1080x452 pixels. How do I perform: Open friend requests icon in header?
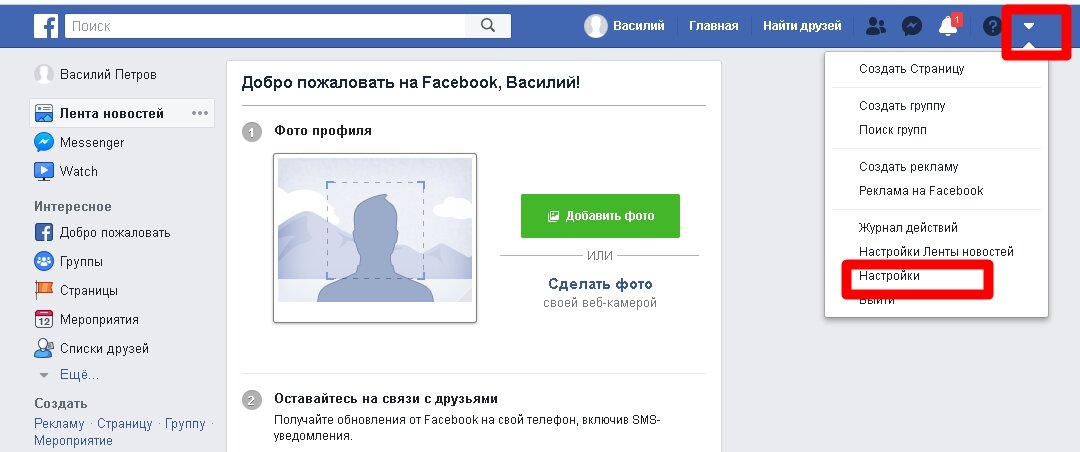point(875,26)
